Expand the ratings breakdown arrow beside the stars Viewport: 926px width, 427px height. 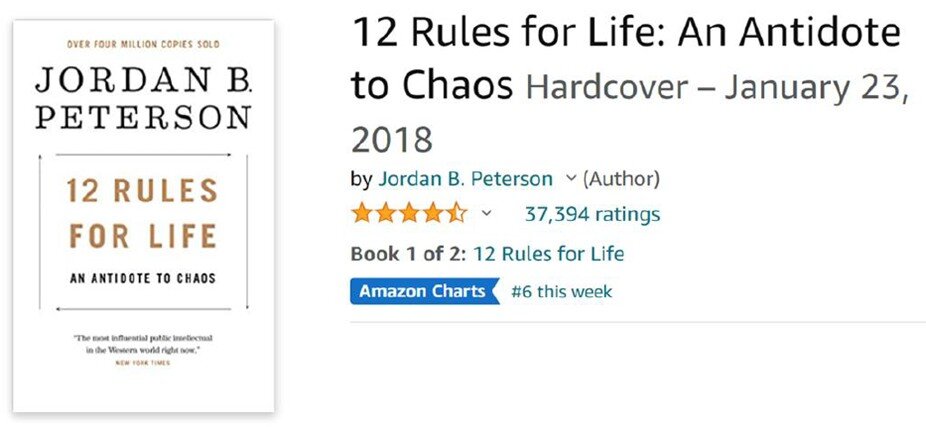tap(486, 213)
